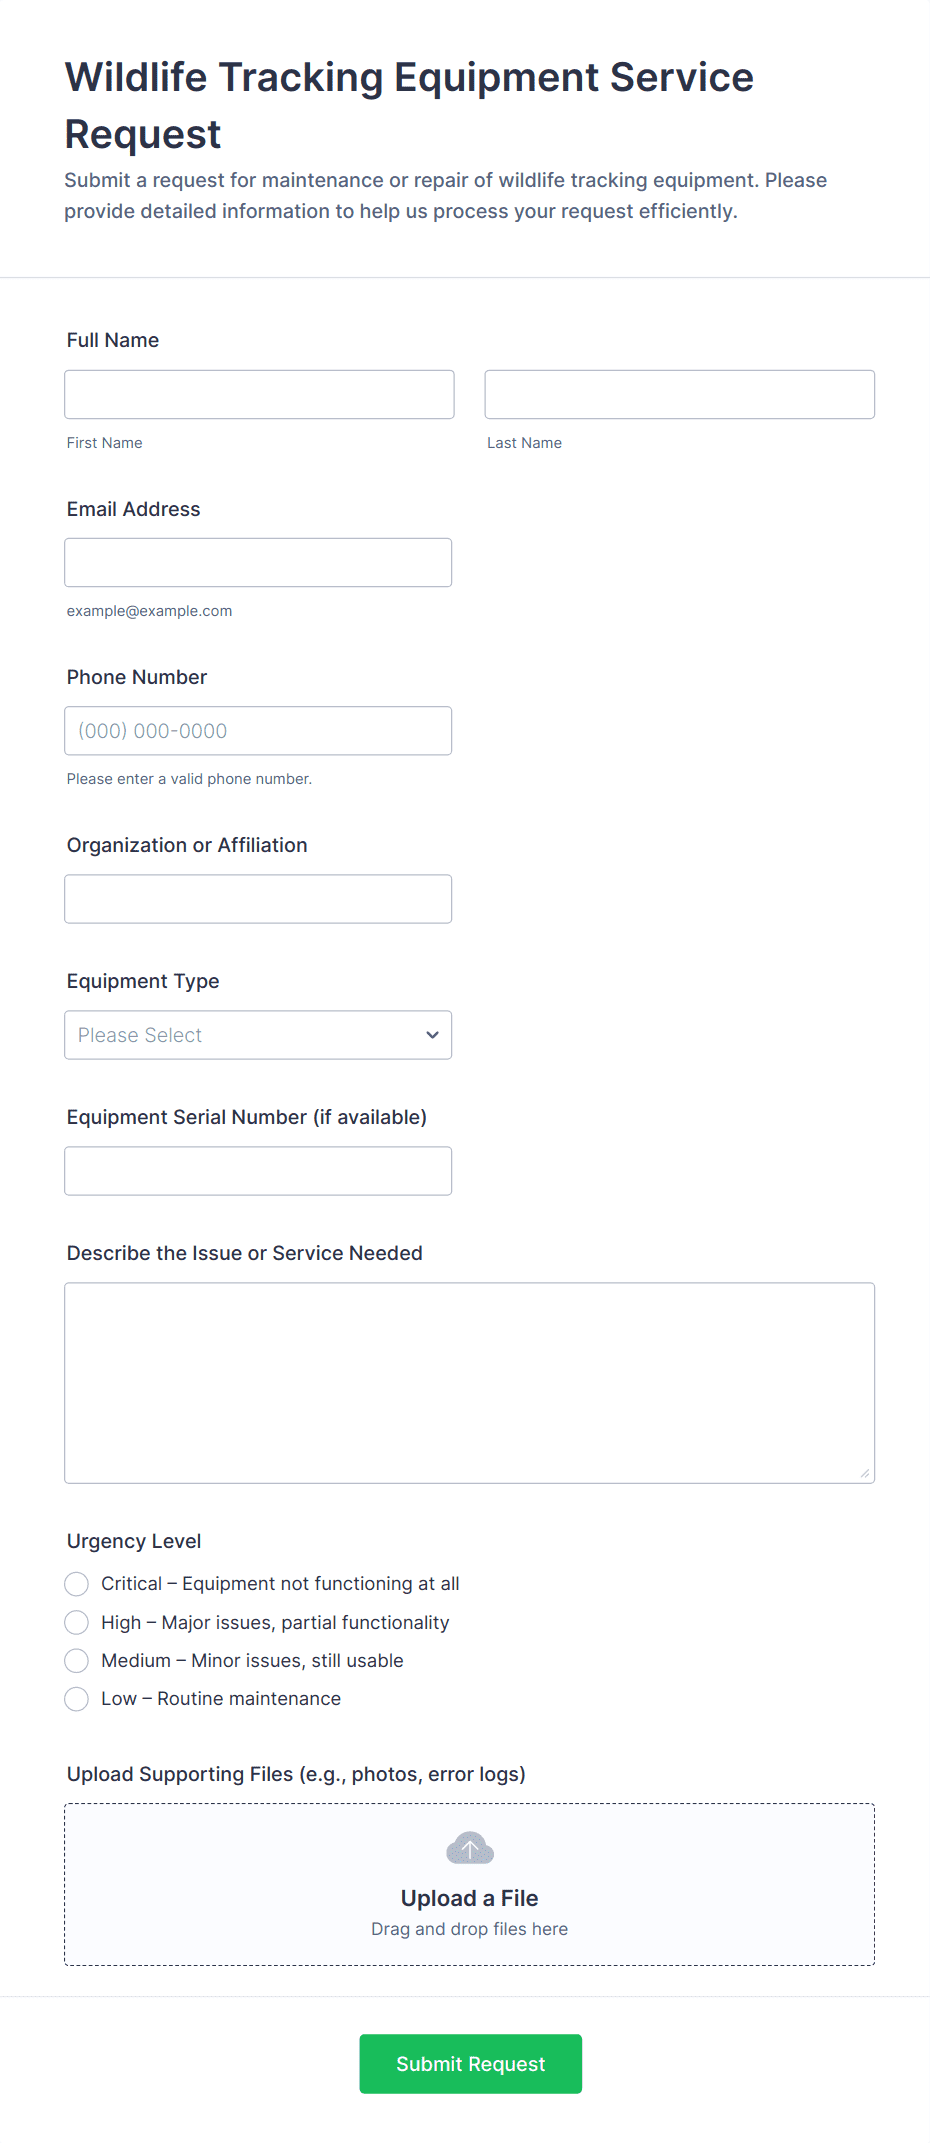
Task: Click the cloud upload icon
Action: click(469, 1848)
